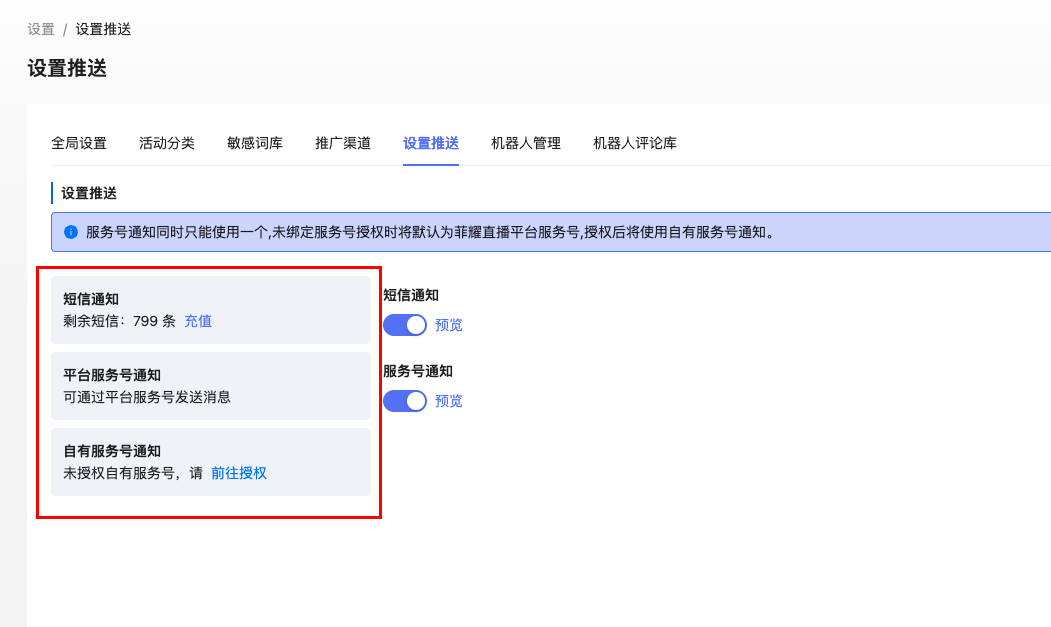Open the 机器人管理 tab
The image size is (1051, 627).
[526, 143]
